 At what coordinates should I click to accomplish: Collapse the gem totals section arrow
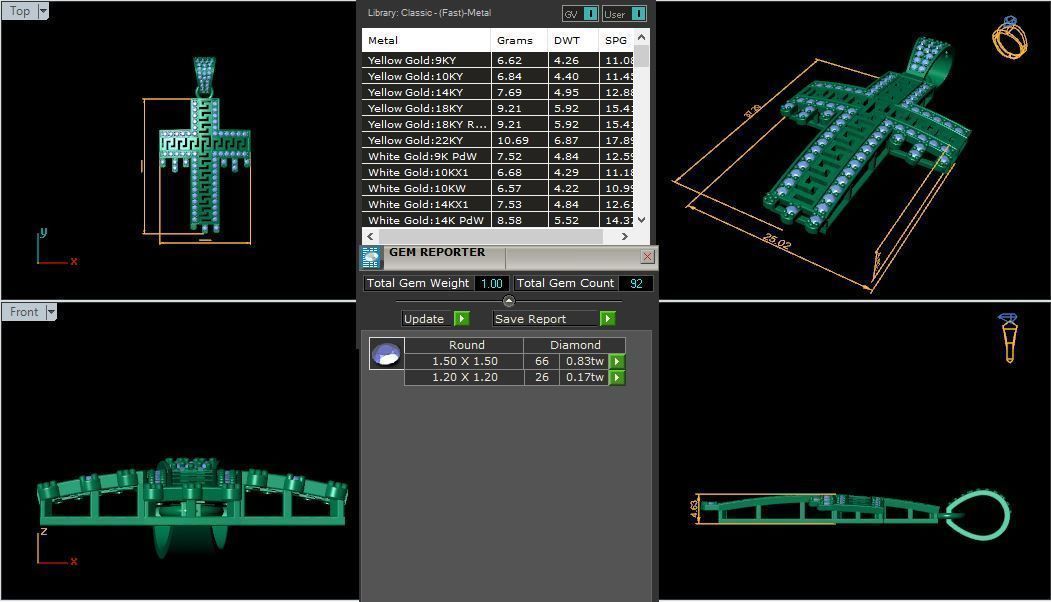509,301
